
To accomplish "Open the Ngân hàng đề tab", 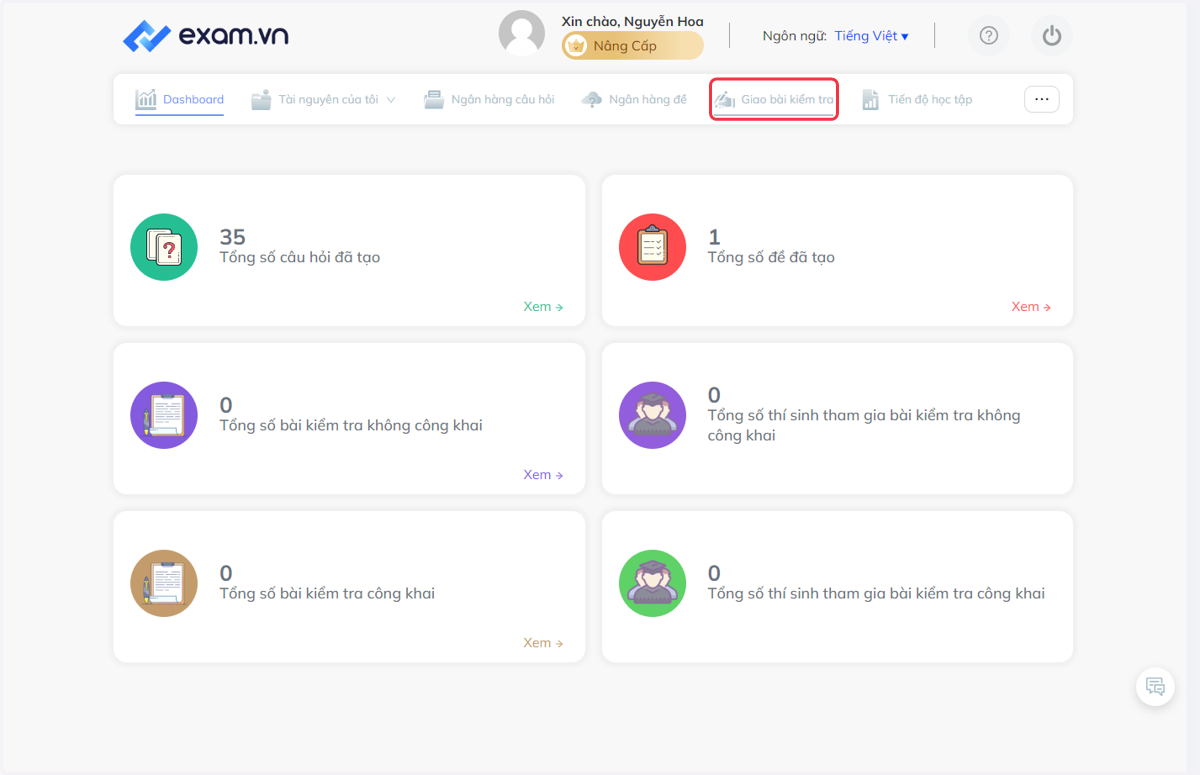I will 634,100.
